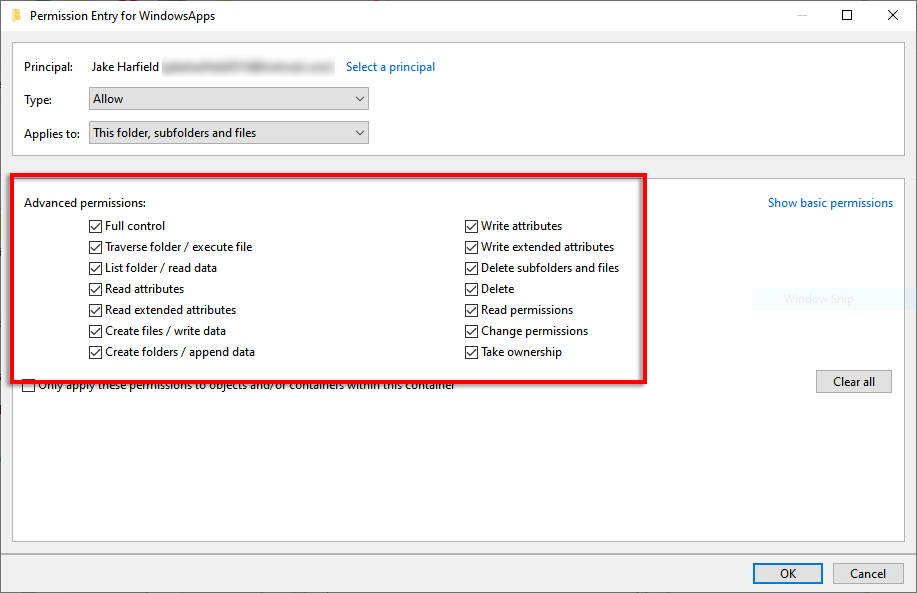Toggle Traverse folder / execute file
The width and height of the screenshot is (917, 593).
coord(96,247)
